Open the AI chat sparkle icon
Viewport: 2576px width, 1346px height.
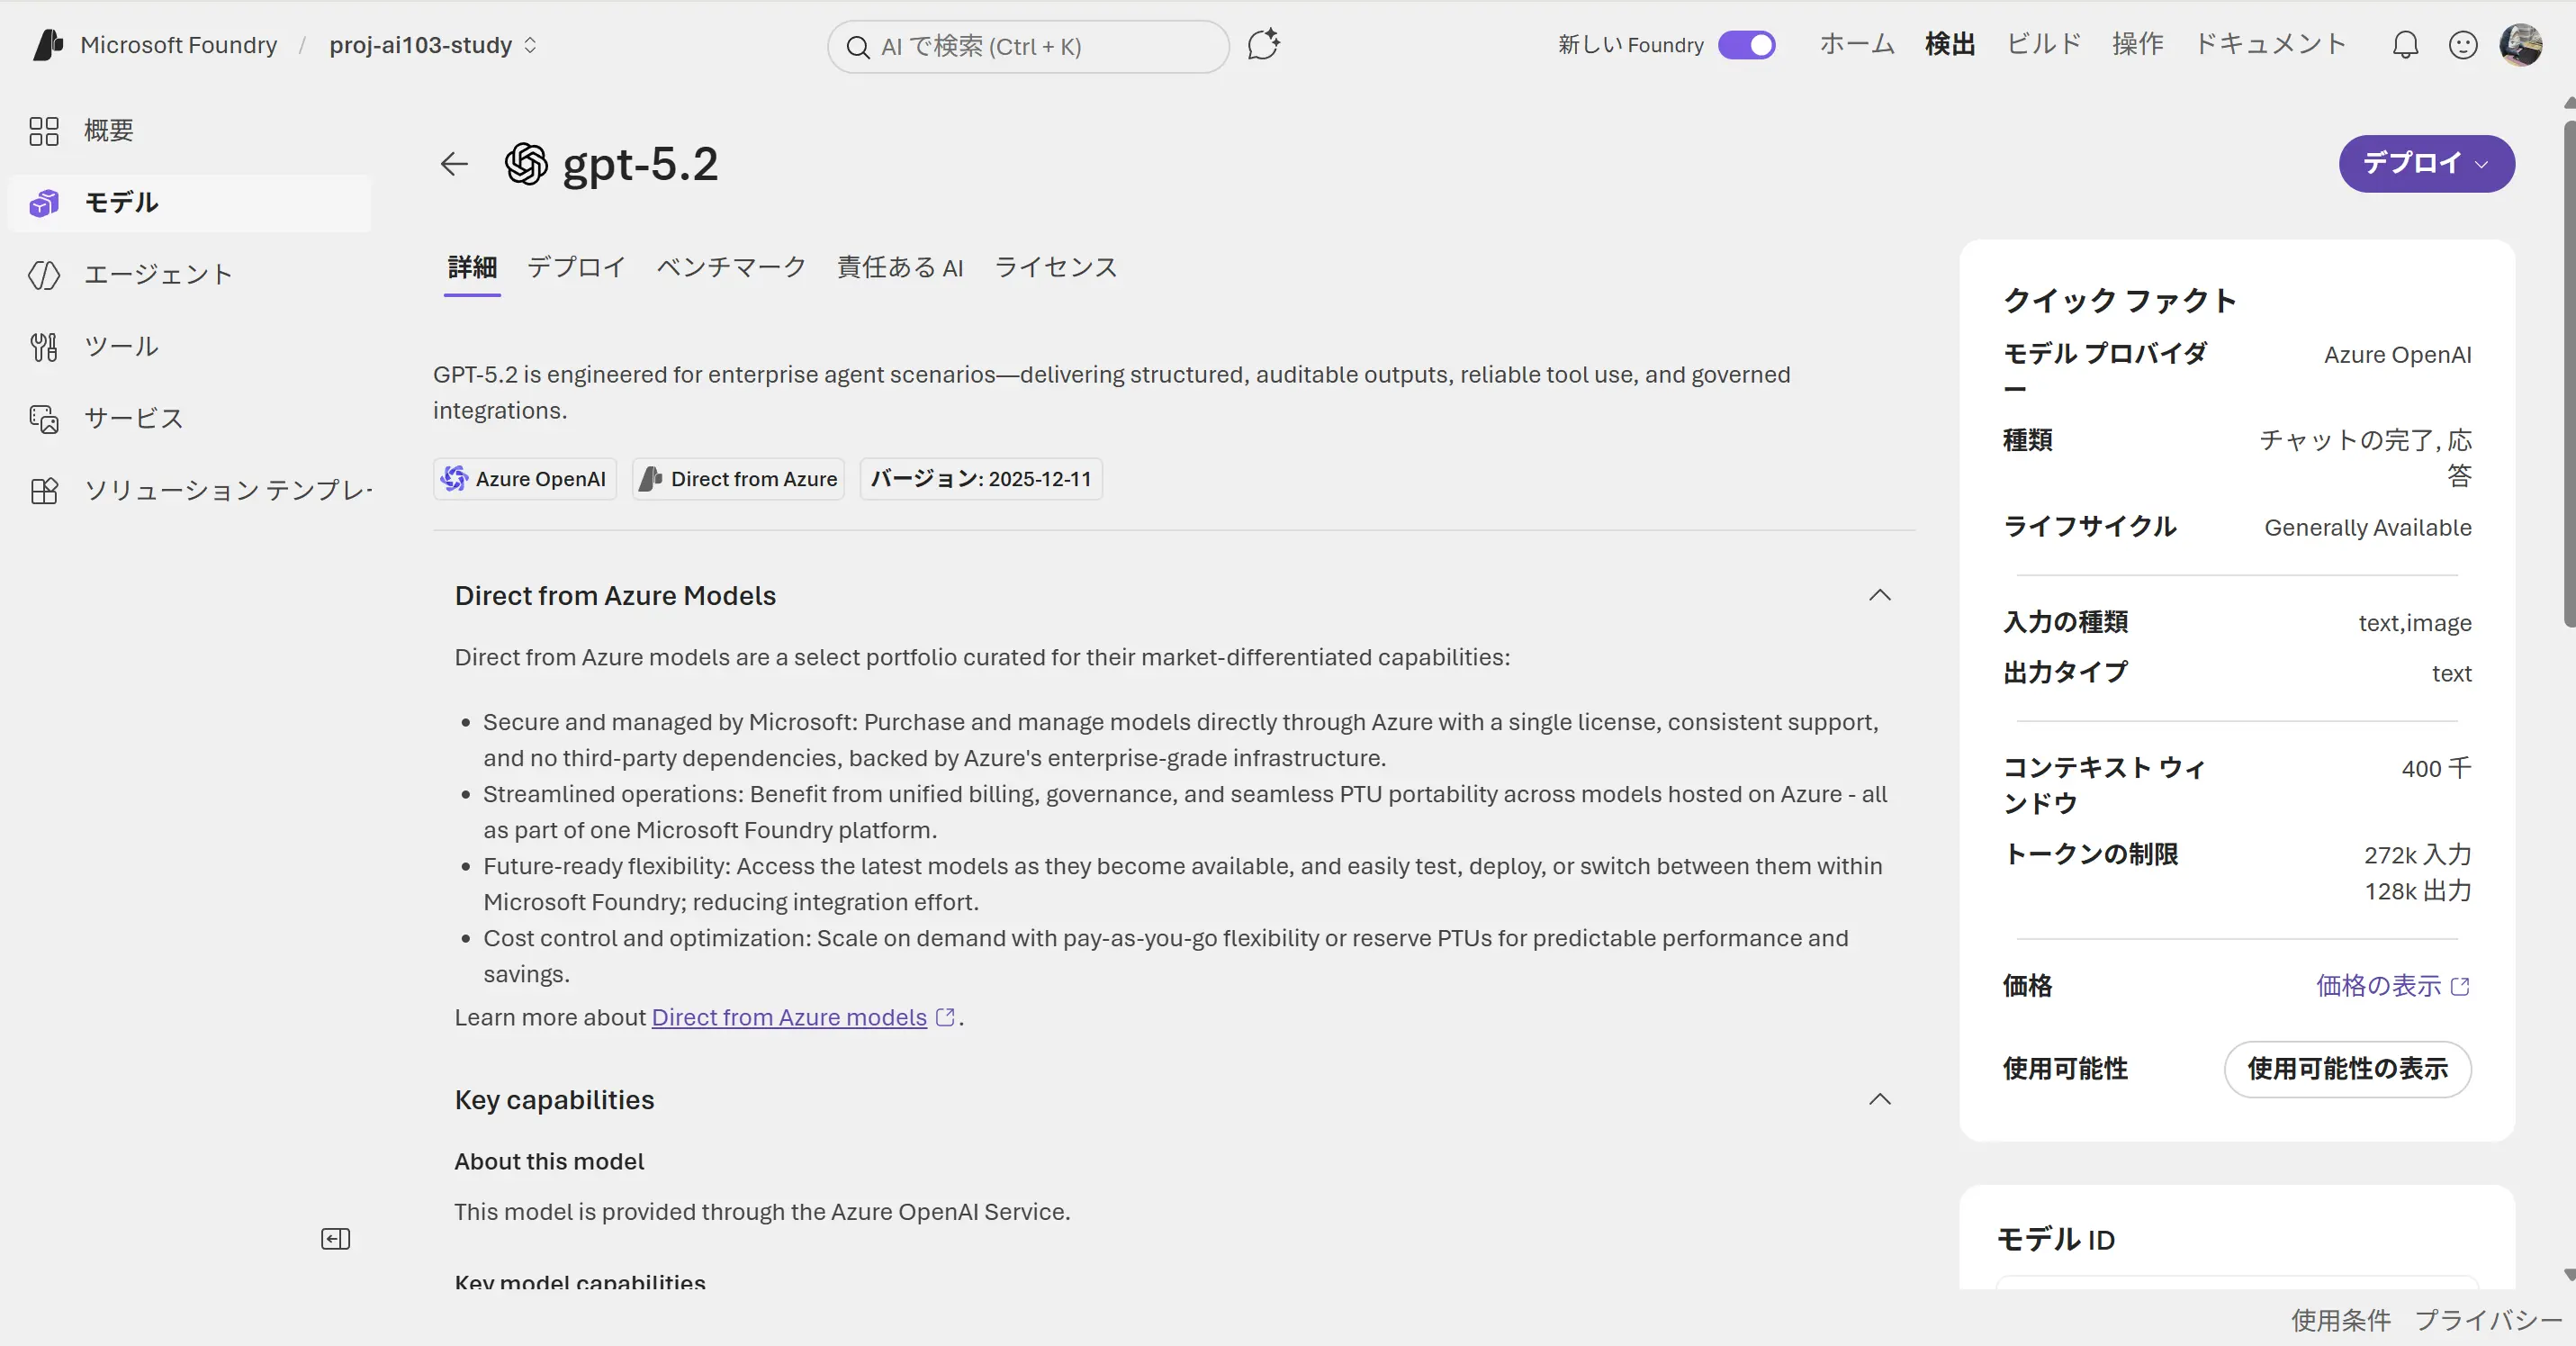tap(1264, 45)
